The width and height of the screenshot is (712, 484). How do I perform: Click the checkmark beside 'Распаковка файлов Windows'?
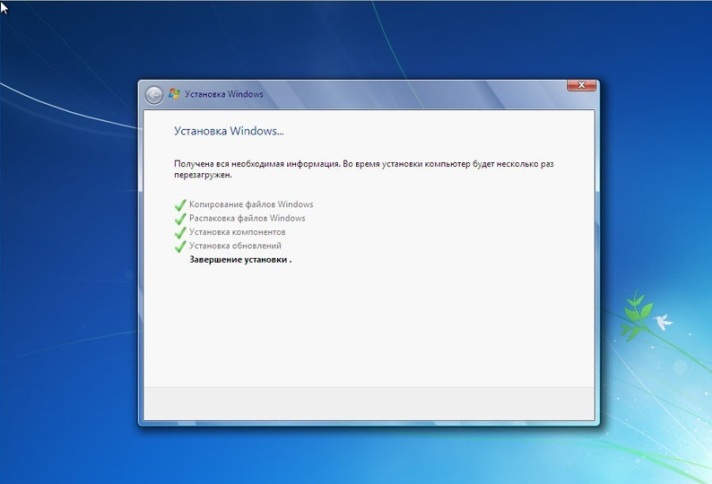tap(180, 218)
